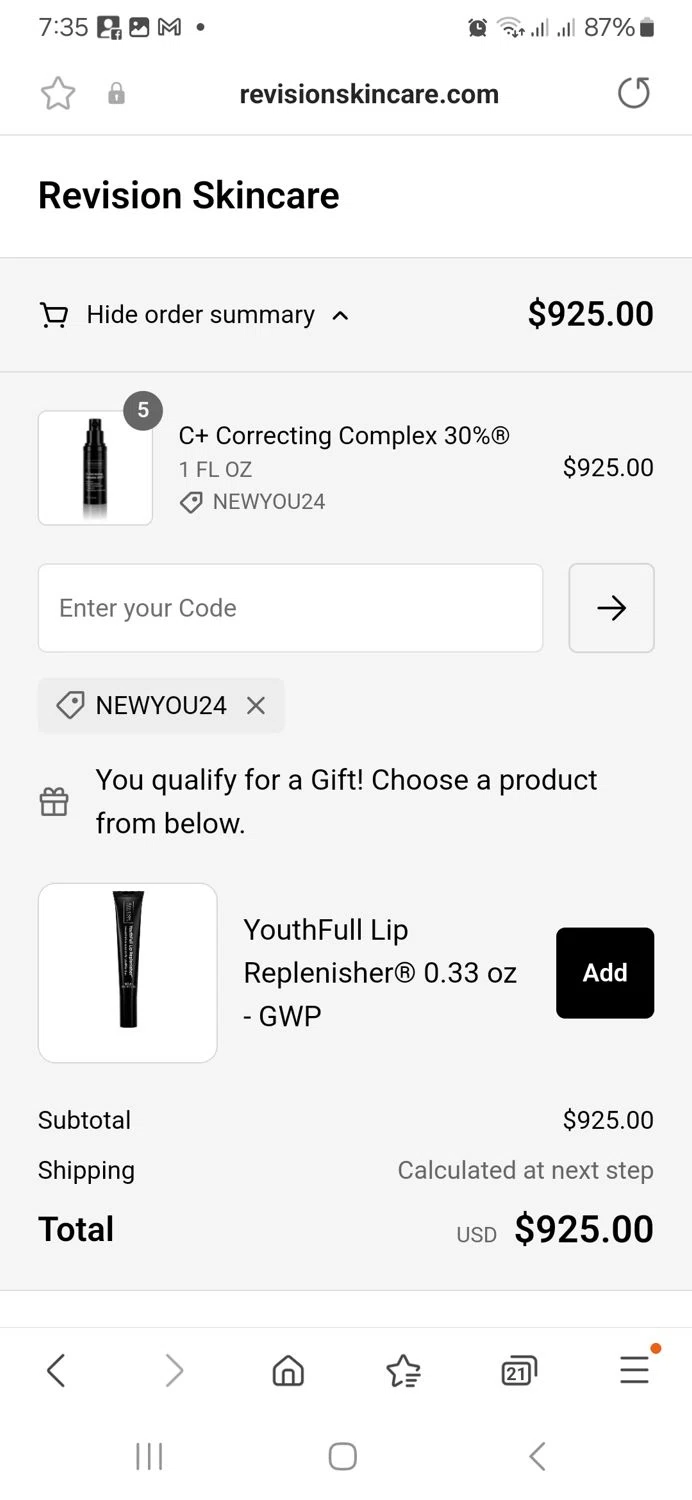This screenshot has height=1500, width=692.
Task: Show the open tabs counter
Action: coord(518,1370)
